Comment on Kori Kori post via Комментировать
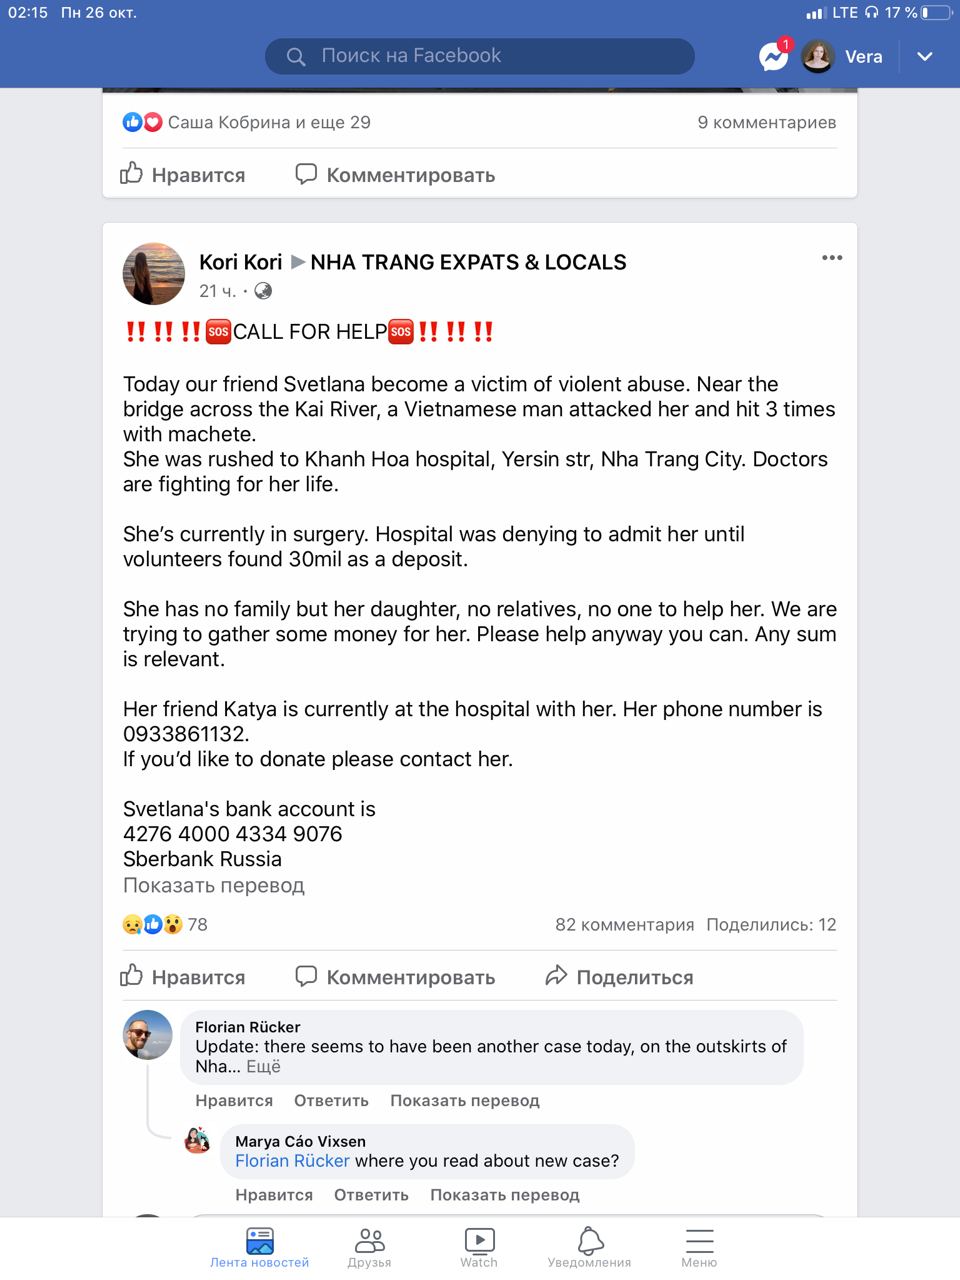 395,977
